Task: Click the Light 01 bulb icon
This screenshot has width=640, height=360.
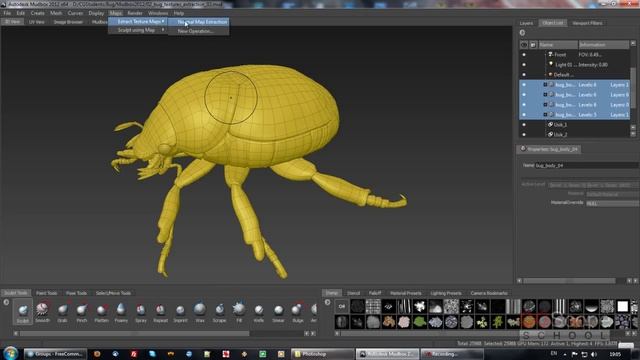Action: pos(551,64)
